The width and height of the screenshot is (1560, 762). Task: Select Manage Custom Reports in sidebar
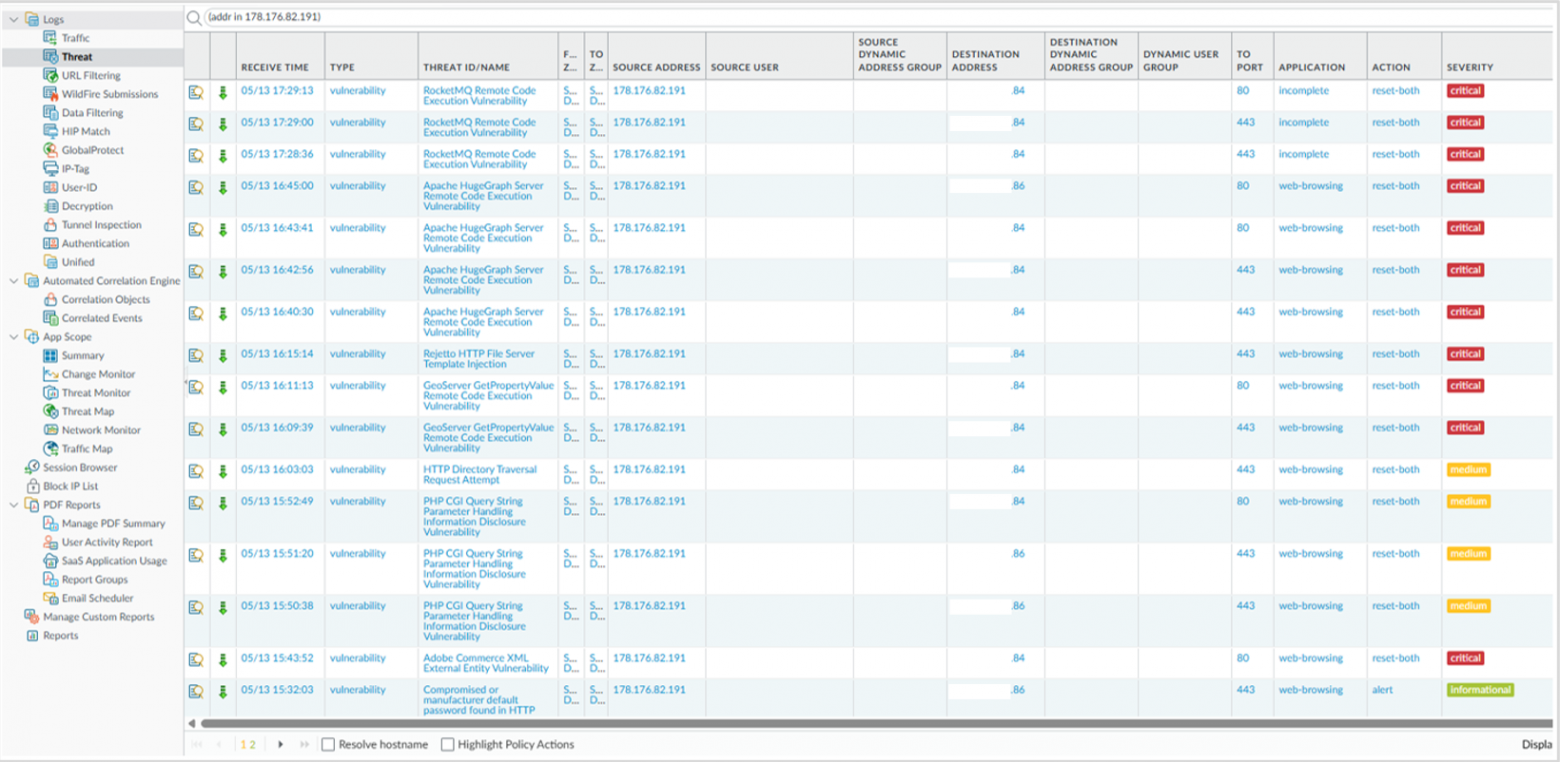(x=98, y=617)
